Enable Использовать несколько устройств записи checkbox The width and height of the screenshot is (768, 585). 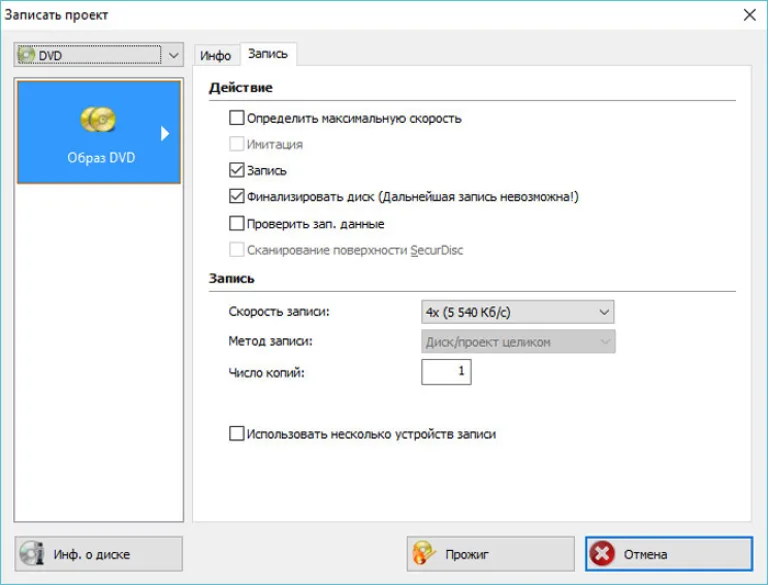point(237,434)
